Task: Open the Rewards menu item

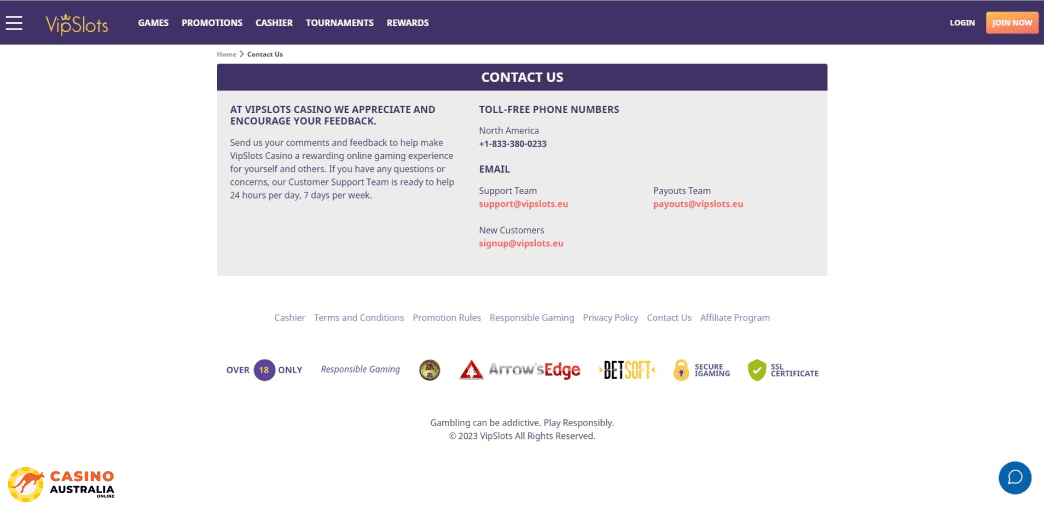Action: pos(407,23)
